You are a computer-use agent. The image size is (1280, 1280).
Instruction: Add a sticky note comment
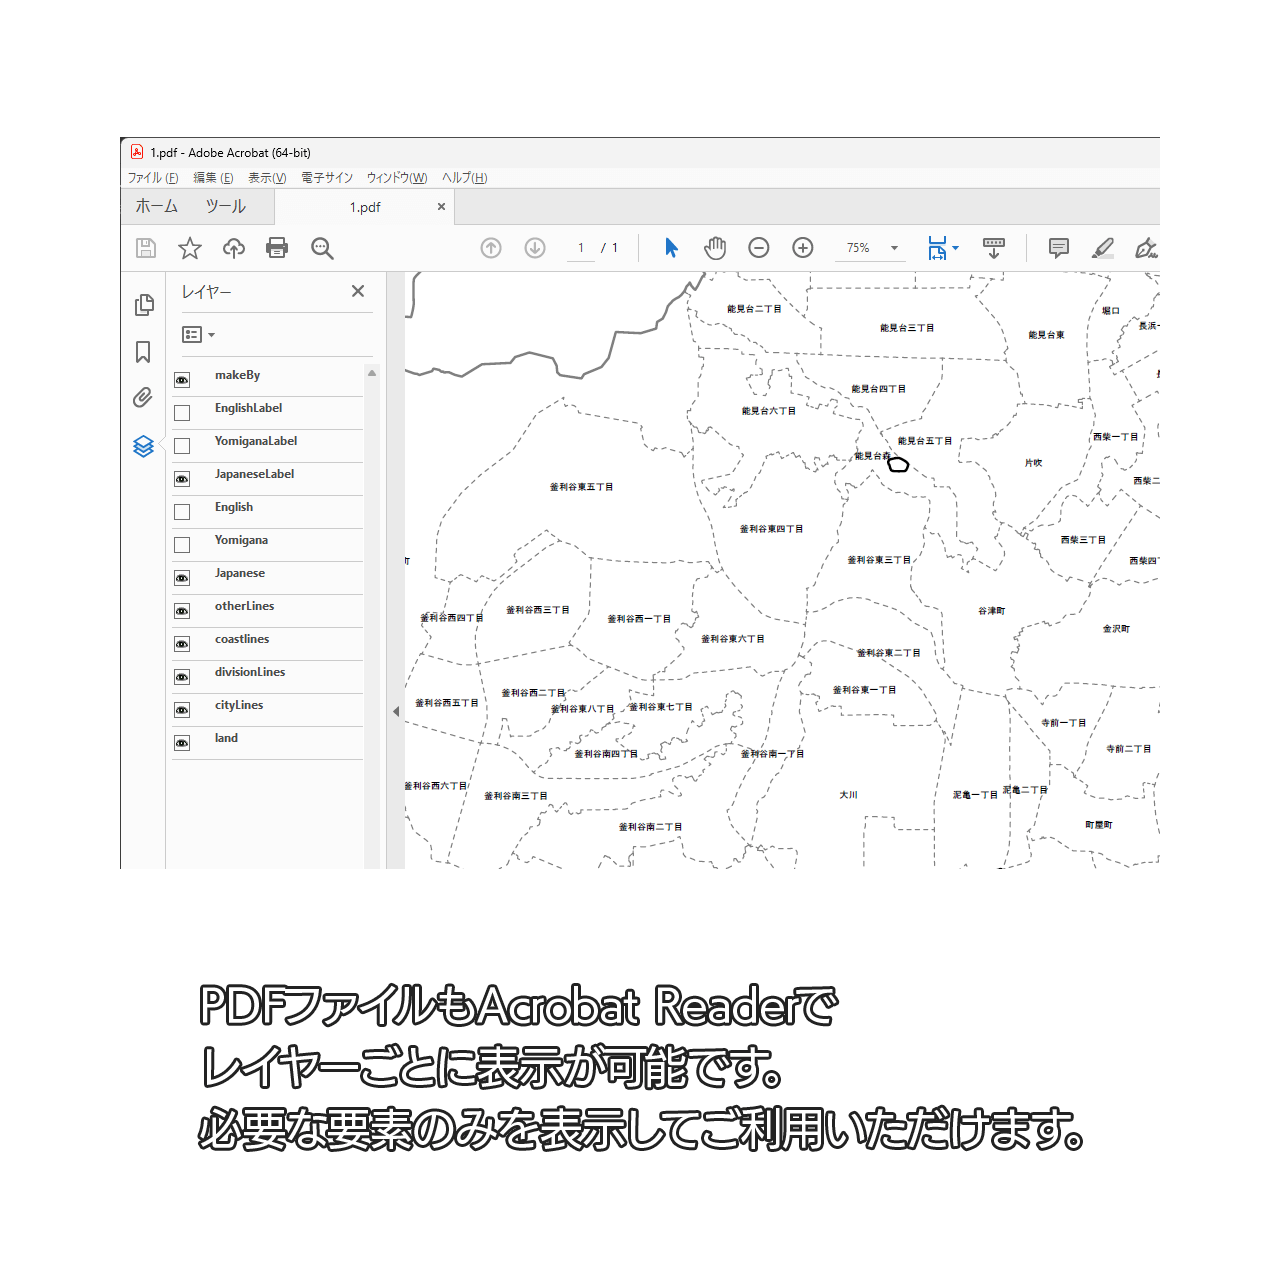[x=1059, y=248]
